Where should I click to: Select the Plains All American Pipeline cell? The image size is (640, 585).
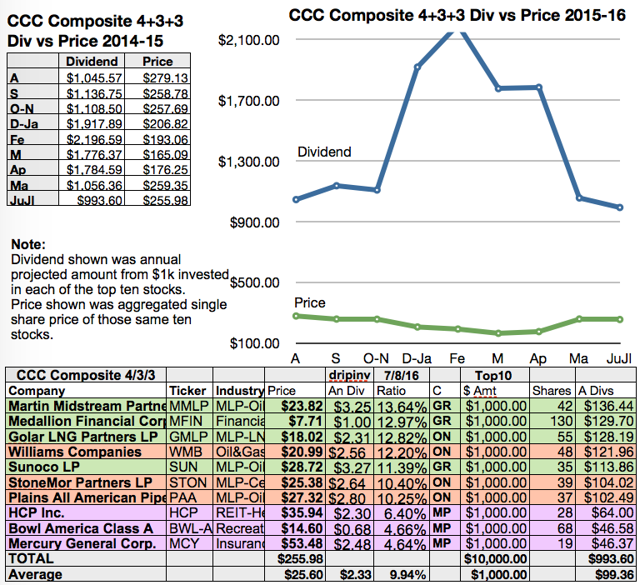click(86, 498)
